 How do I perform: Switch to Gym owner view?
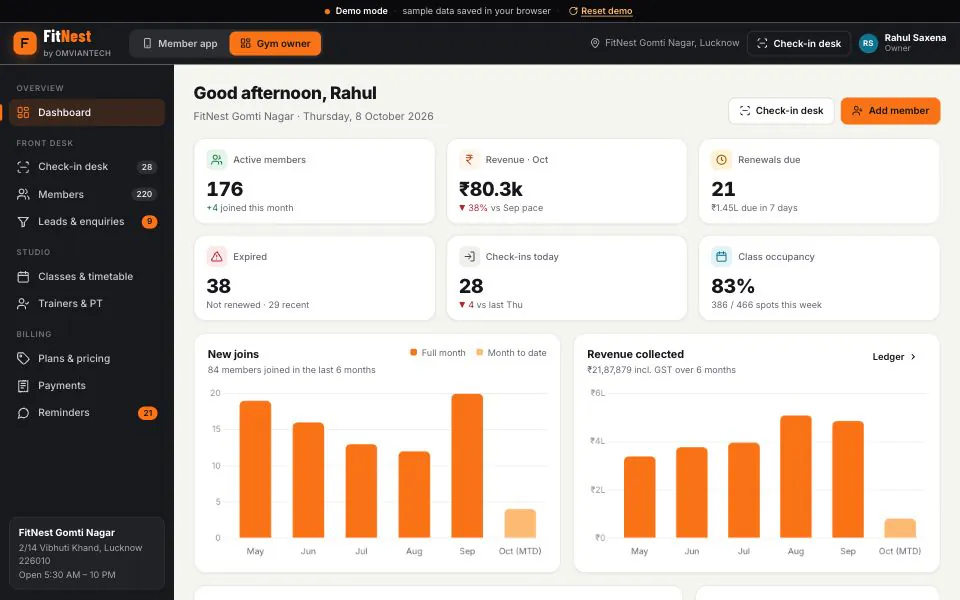pyautogui.click(x=275, y=43)
